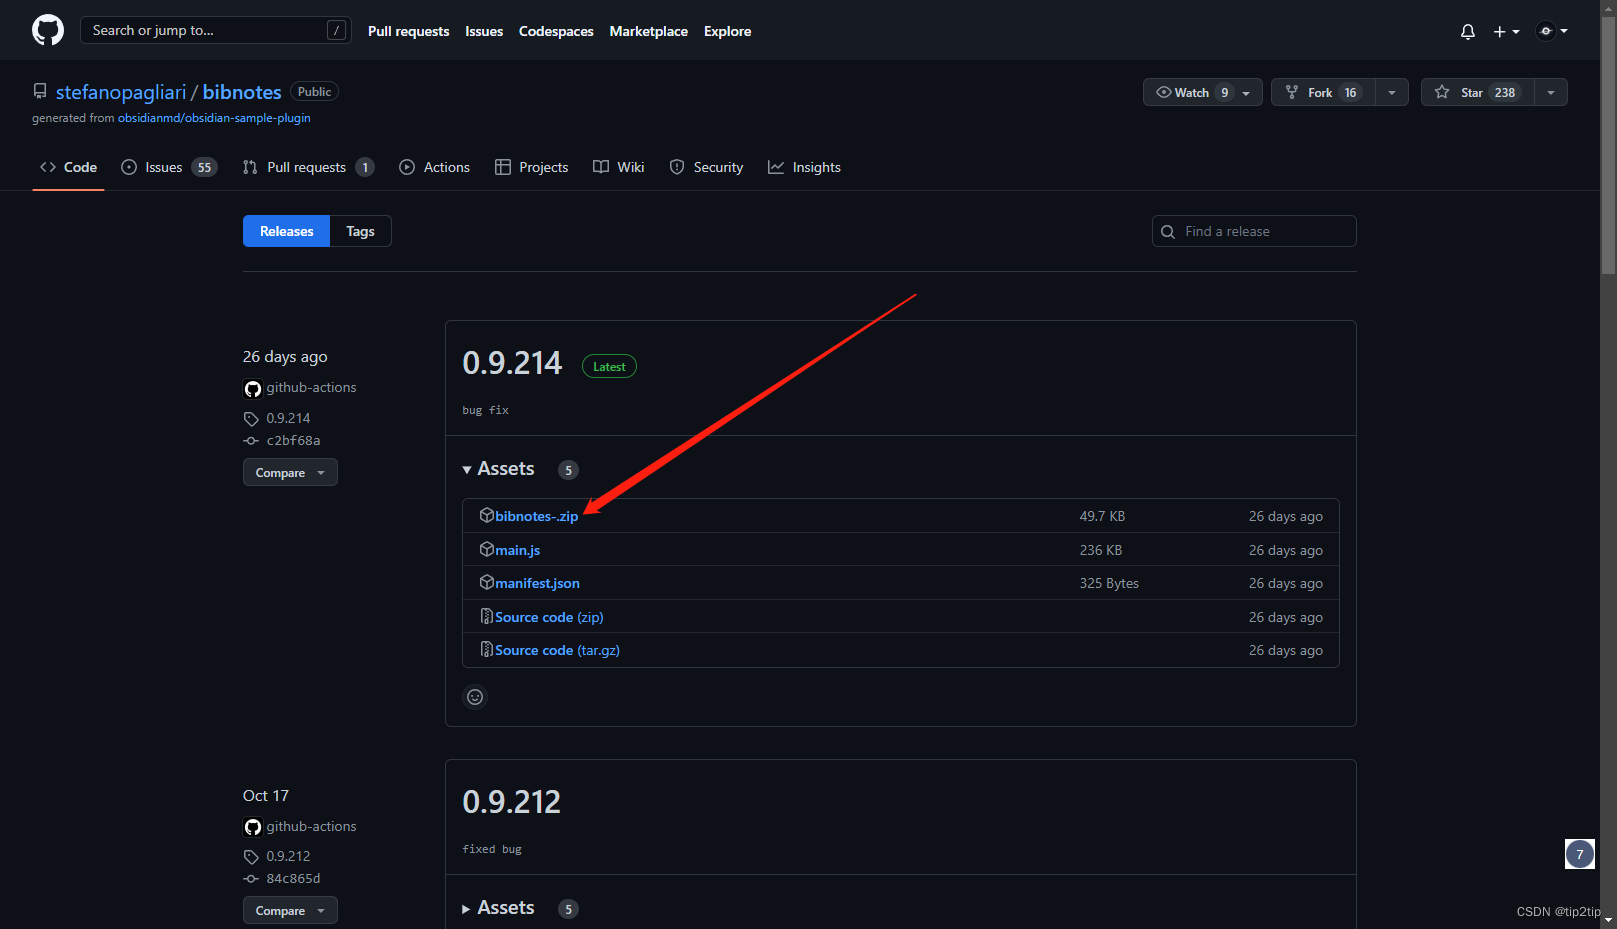Screen dimensions: 1617x929
Task: Click the Projects table icon
Action: [x=503, y=167]
